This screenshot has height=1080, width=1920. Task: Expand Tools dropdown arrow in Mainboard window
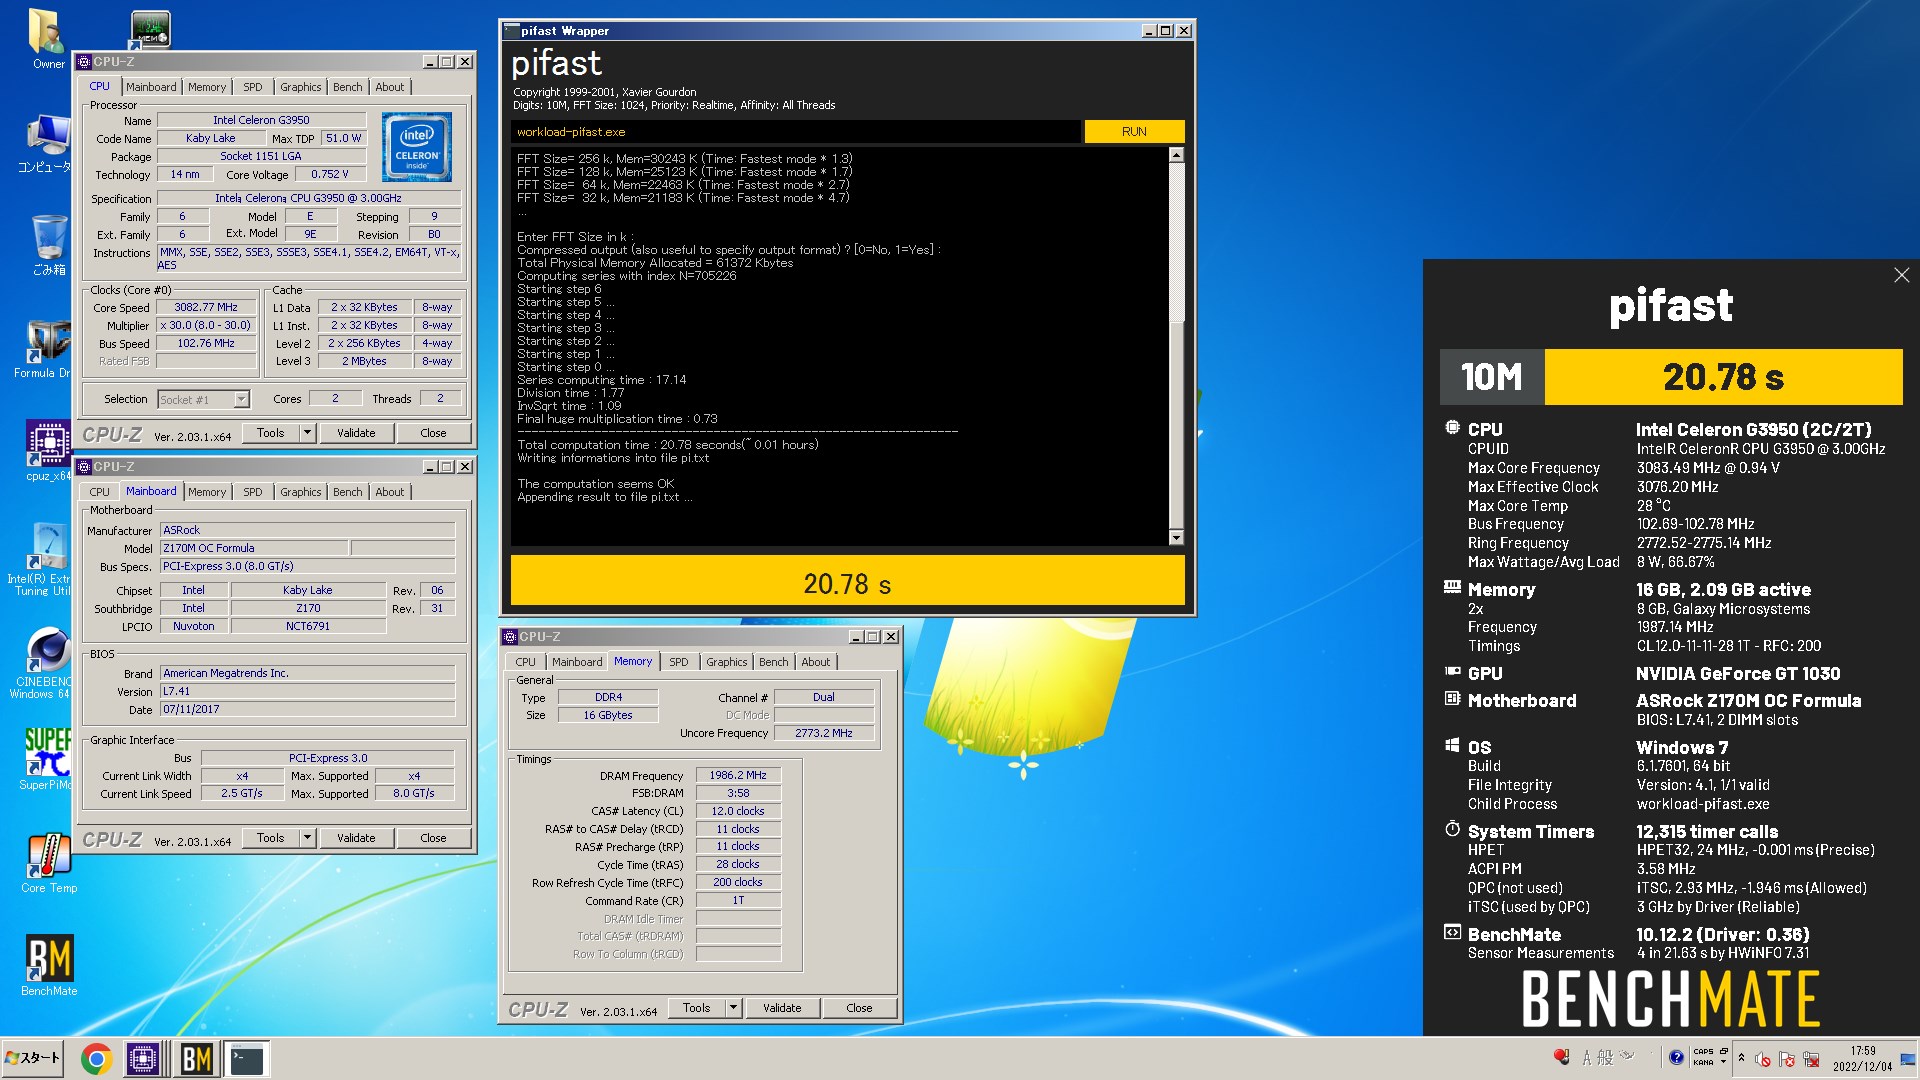[307, 838]
